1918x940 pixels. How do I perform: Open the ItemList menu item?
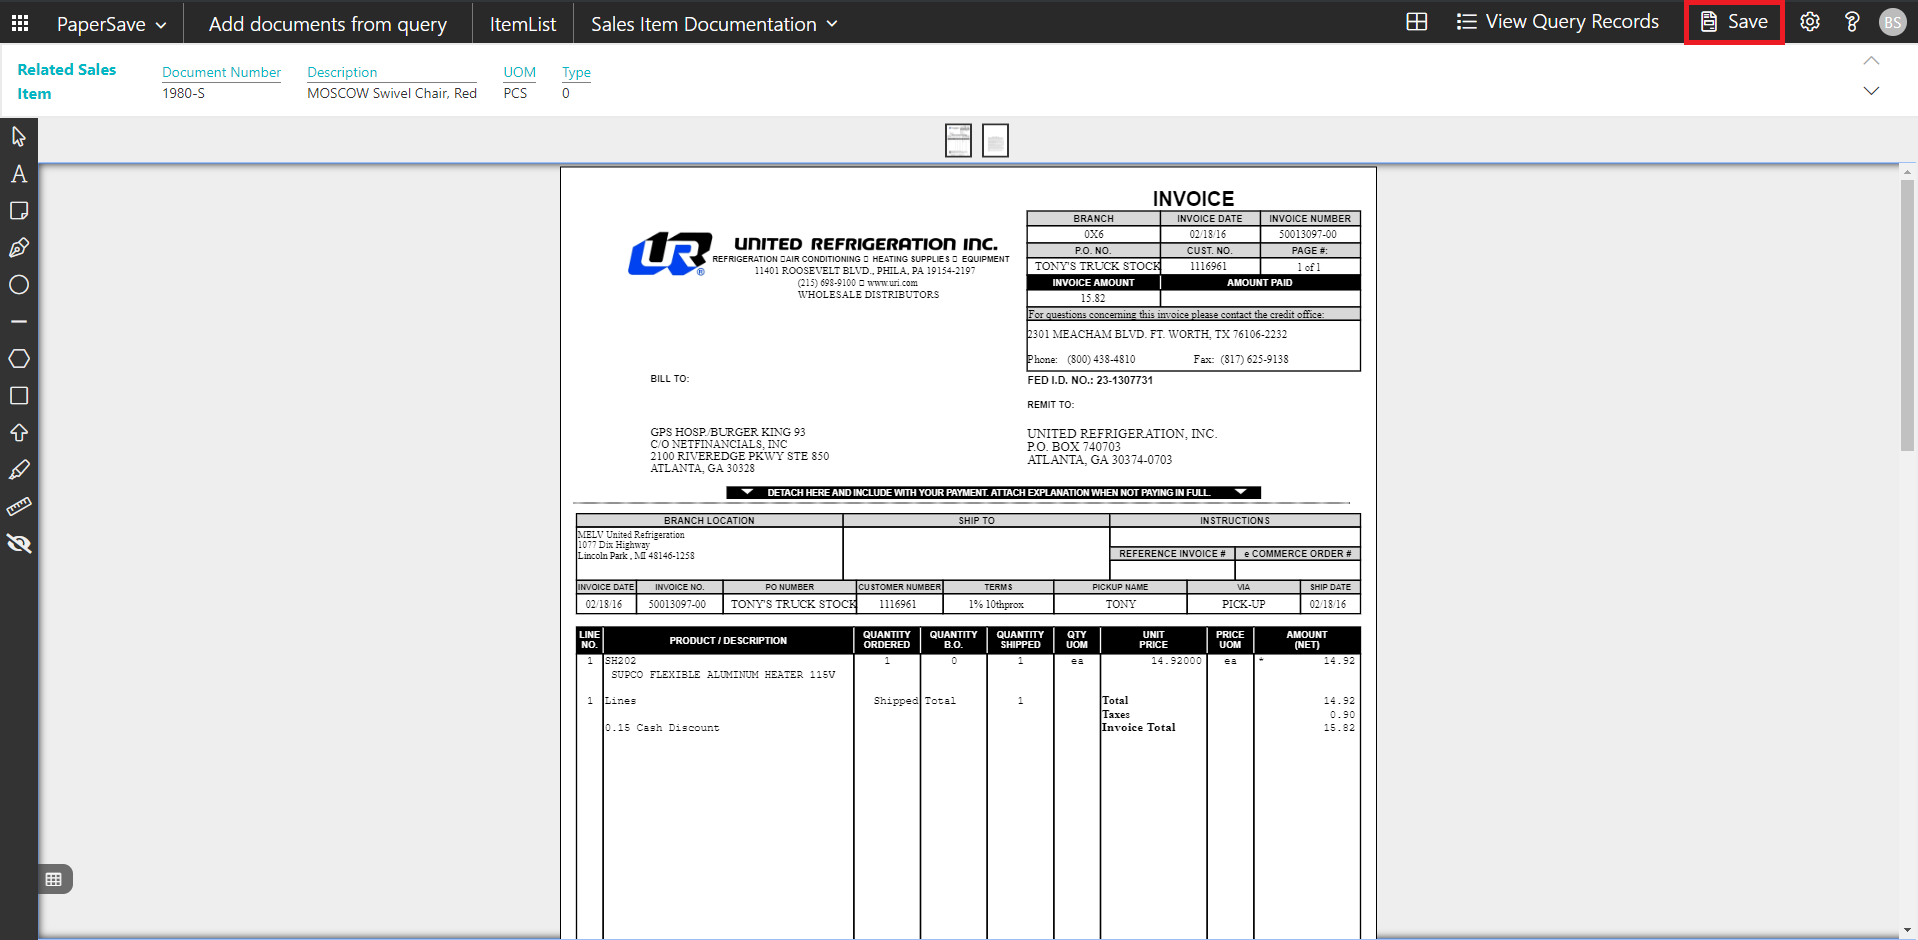coord(522,24)
